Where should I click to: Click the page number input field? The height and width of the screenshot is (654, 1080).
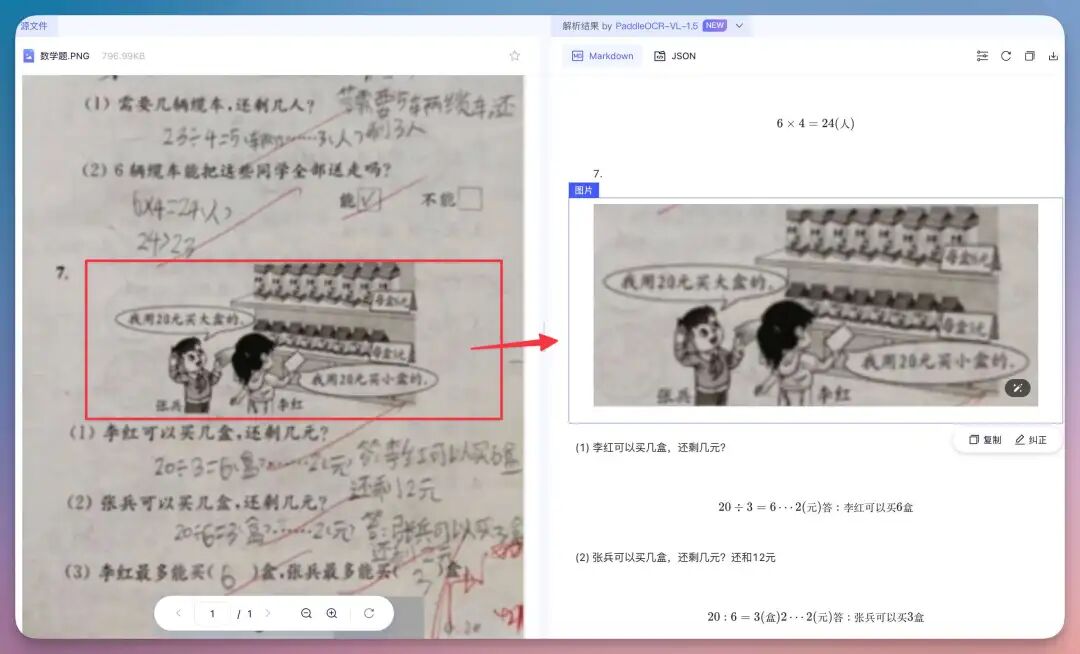coord(213,613)
